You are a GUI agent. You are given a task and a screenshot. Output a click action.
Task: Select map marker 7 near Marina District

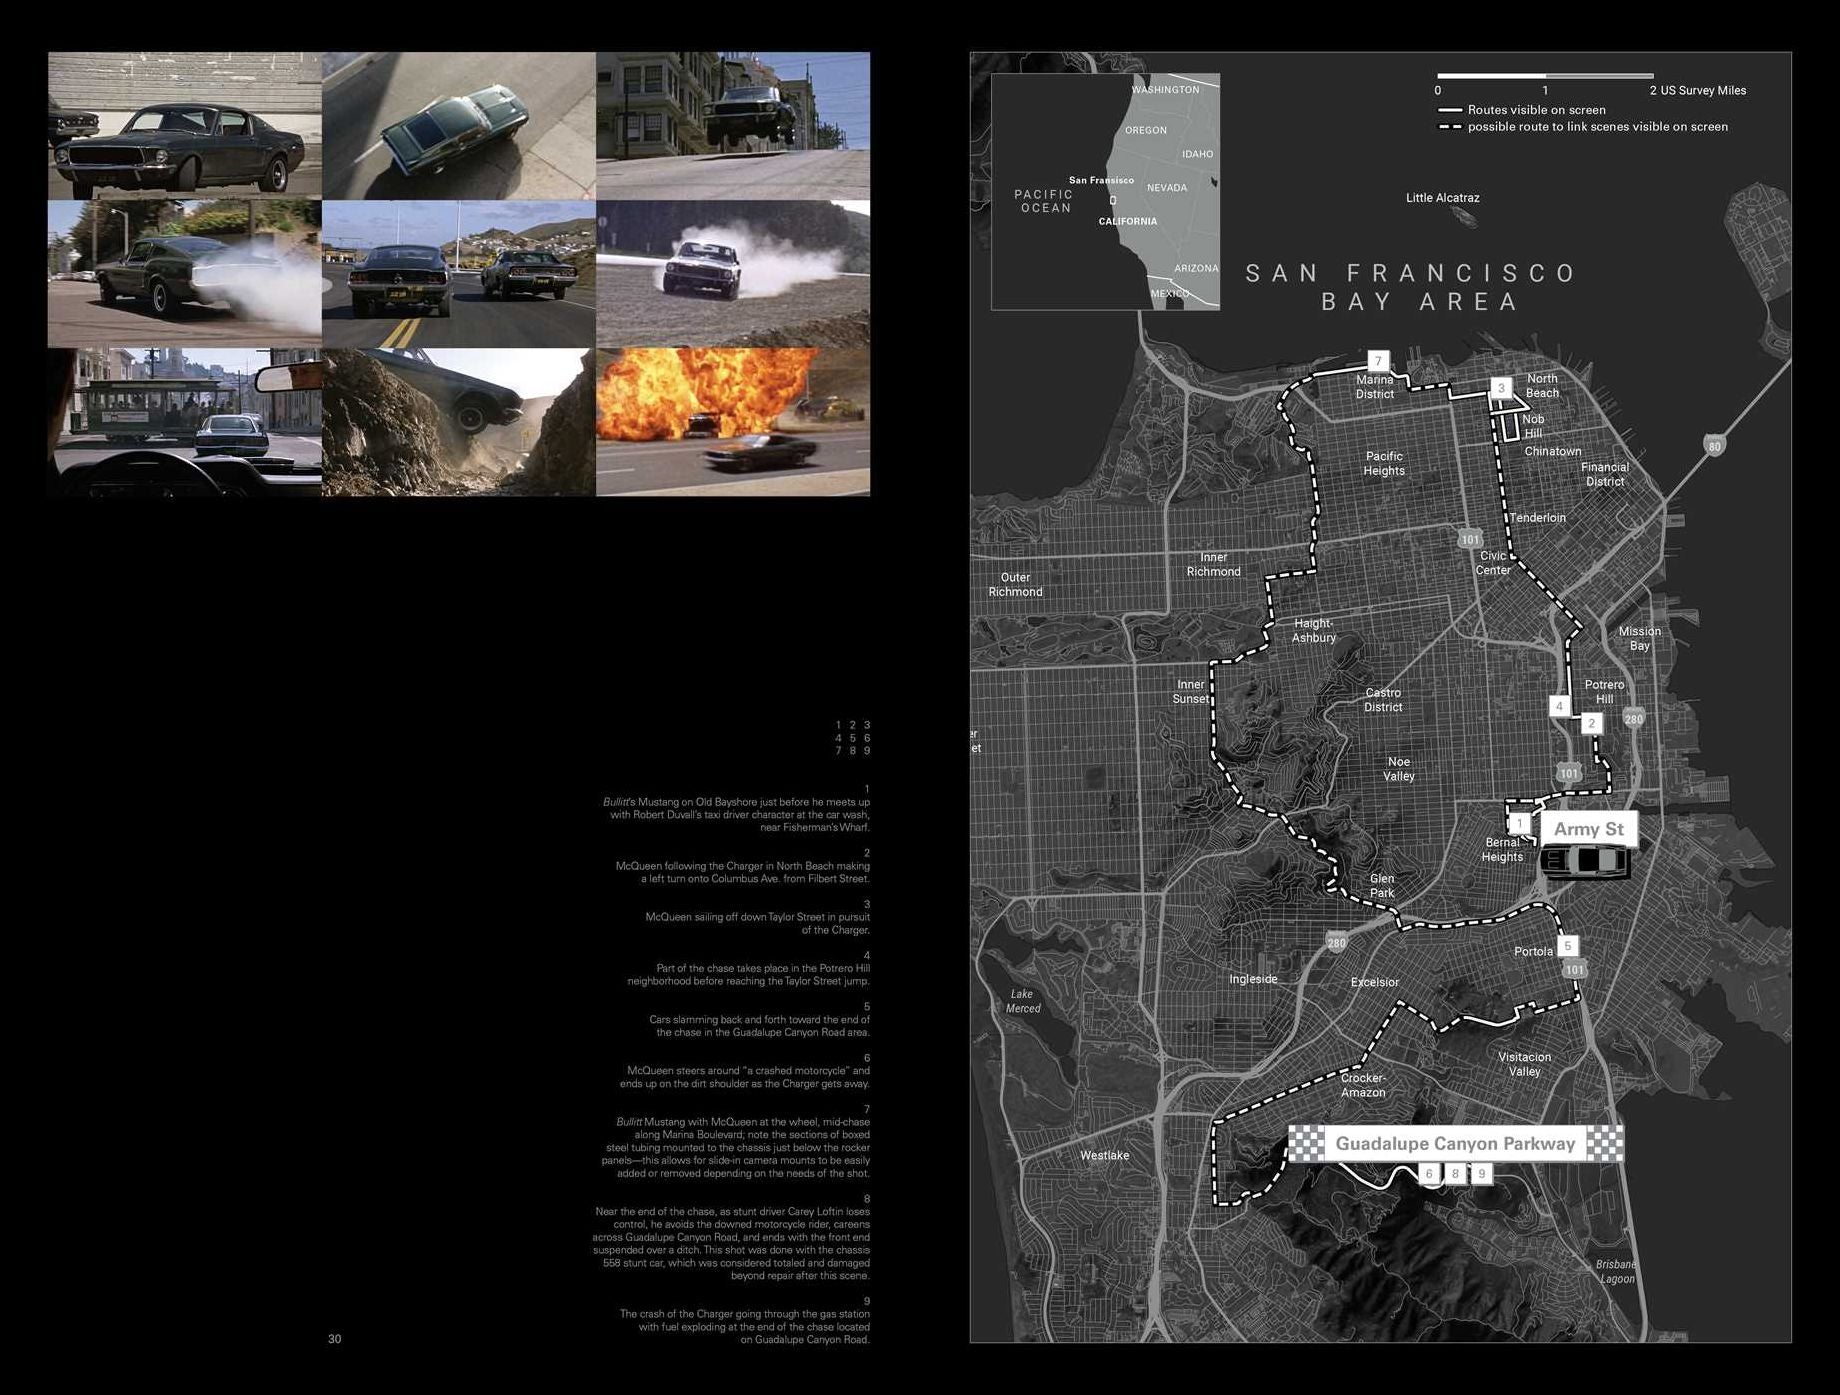[x=1378, y=361]
